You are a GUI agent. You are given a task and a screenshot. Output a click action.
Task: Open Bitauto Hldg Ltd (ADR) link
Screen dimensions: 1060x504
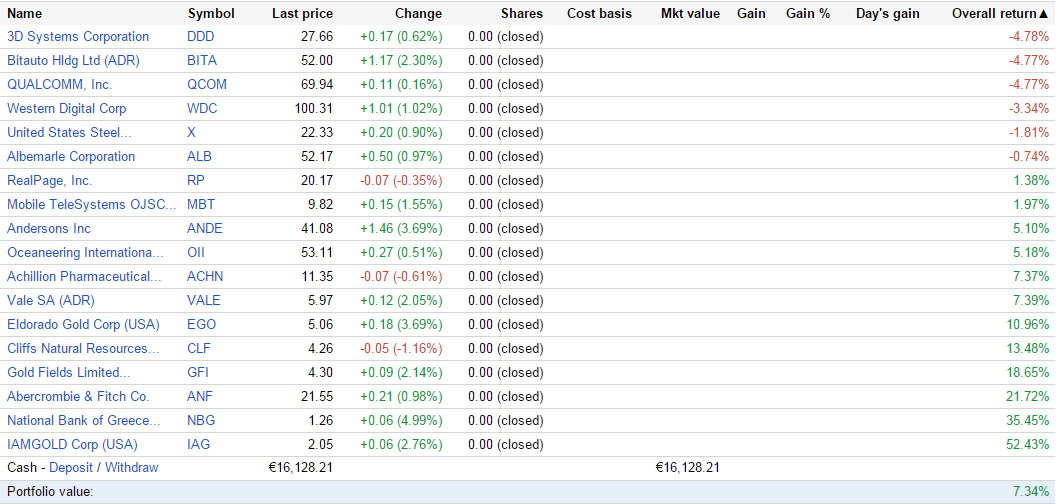pyautogui.click(x=73, y=61)
